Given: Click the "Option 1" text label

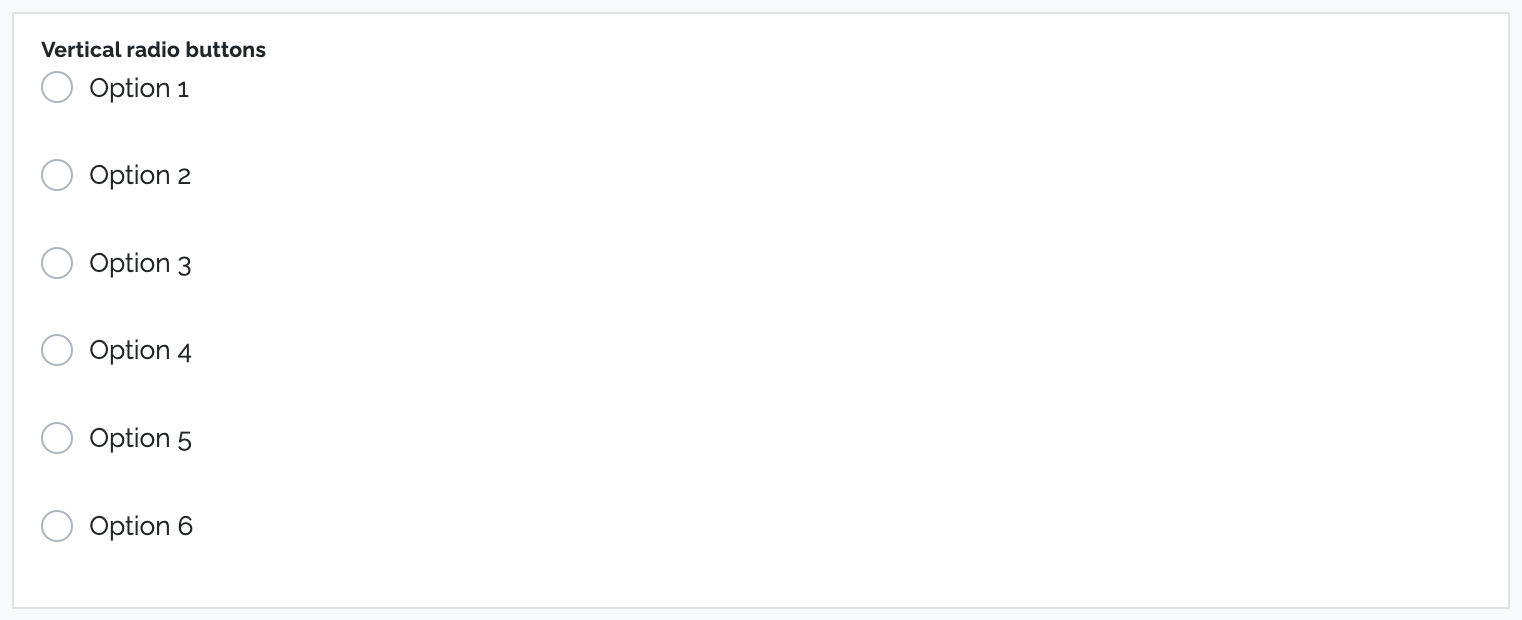Looking at the screenshot, I should pos(139,88).
